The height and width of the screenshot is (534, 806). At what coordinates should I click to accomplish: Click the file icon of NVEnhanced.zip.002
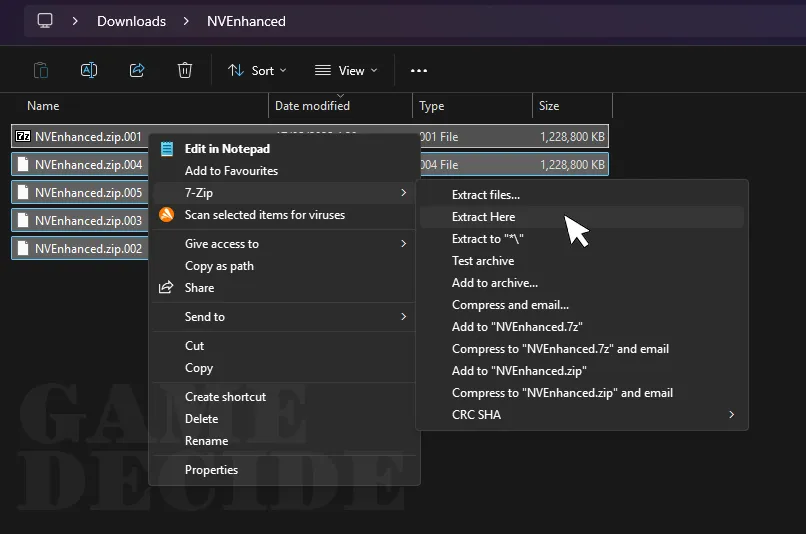tap(23, 248)
